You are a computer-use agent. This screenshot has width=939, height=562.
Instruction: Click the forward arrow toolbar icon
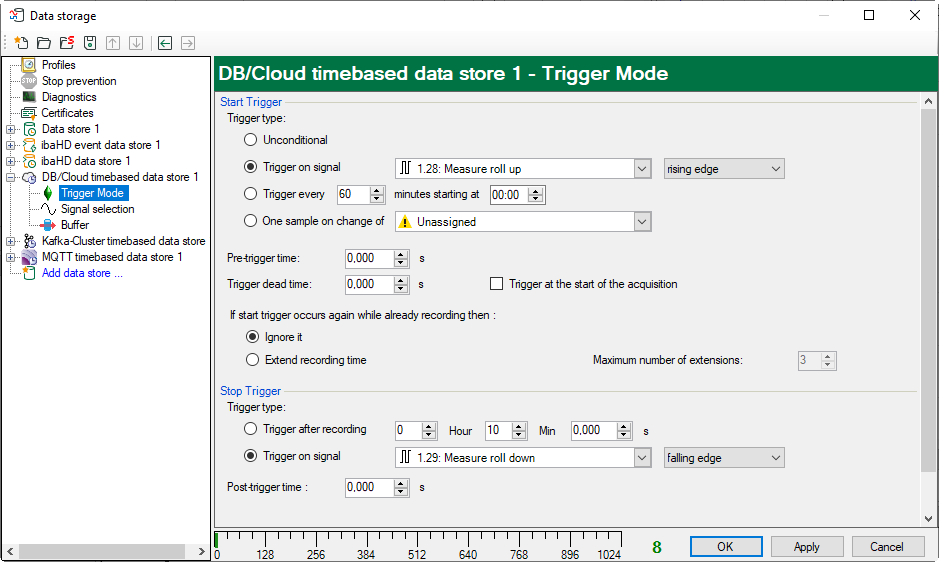(187, 43)
